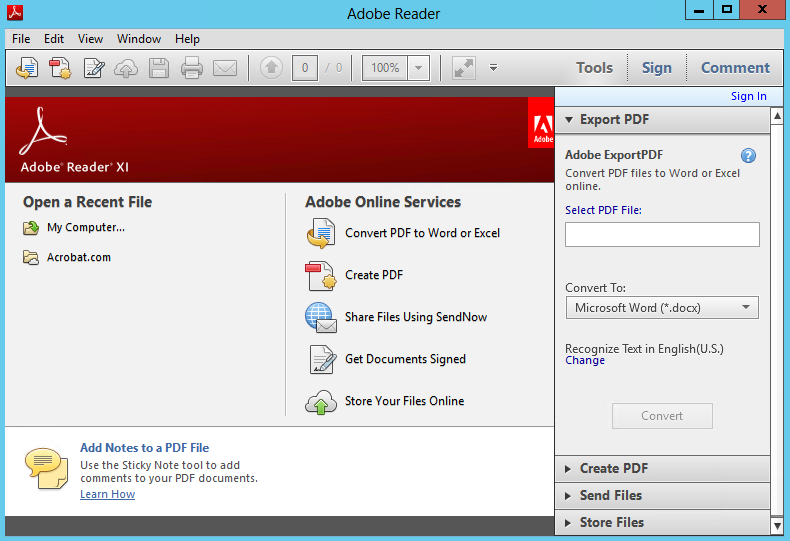Switch to the Comment pane
790x541 pixels.
pyautogui.click(x=735, y=68)
